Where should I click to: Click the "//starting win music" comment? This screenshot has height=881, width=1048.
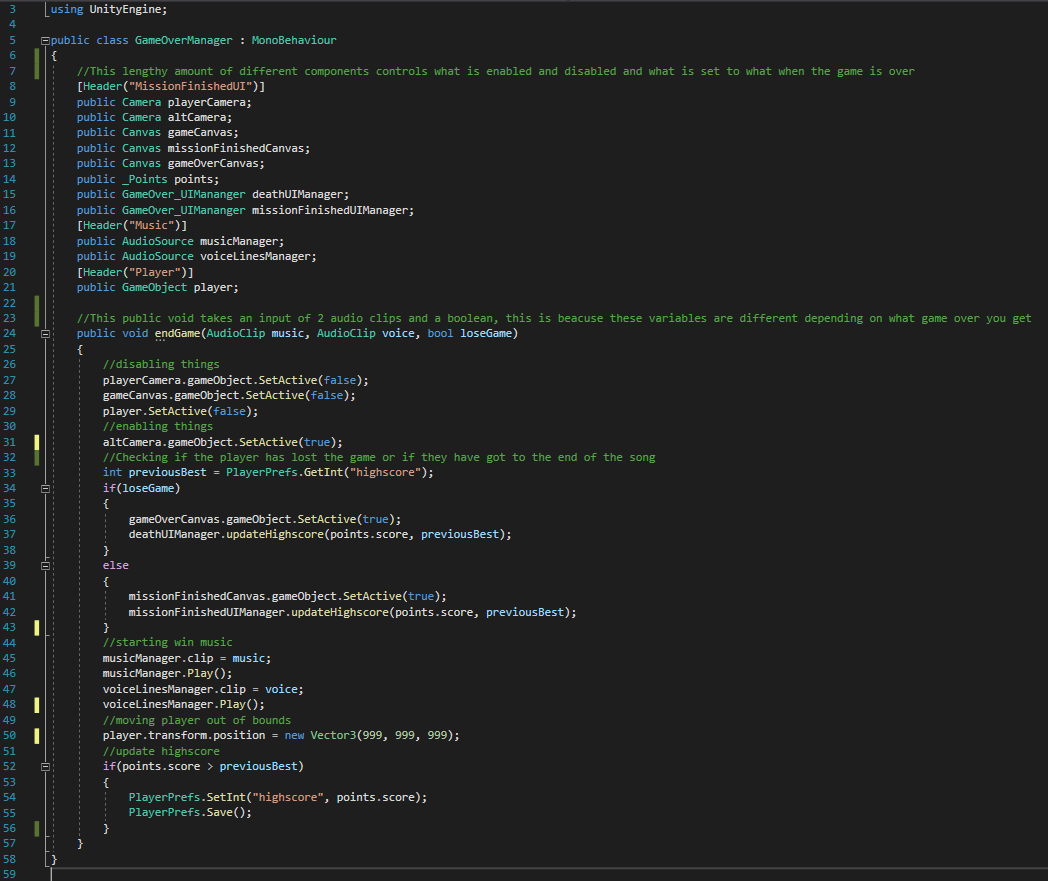[167, 642]
